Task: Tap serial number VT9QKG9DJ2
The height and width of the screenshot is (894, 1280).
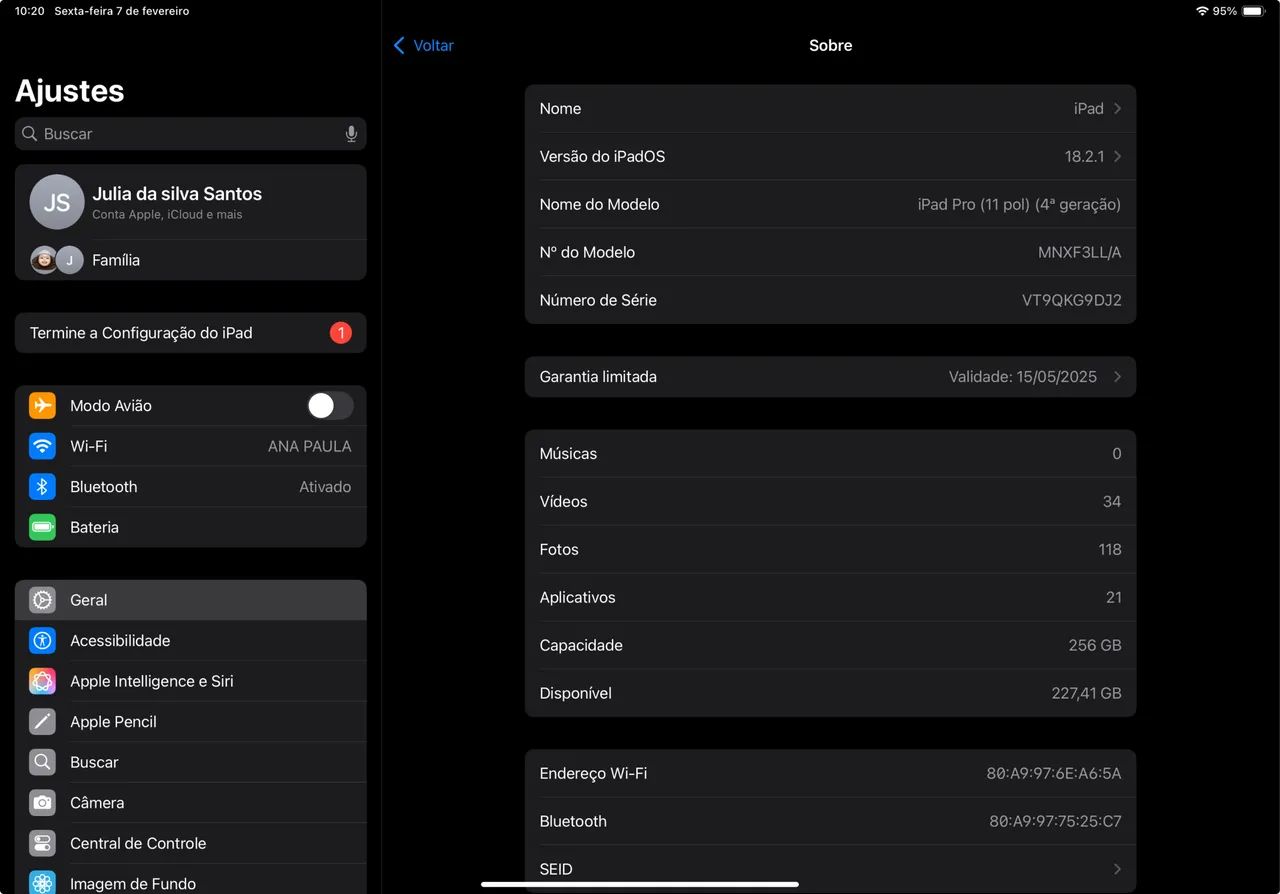Action: tap(1071, 300)
